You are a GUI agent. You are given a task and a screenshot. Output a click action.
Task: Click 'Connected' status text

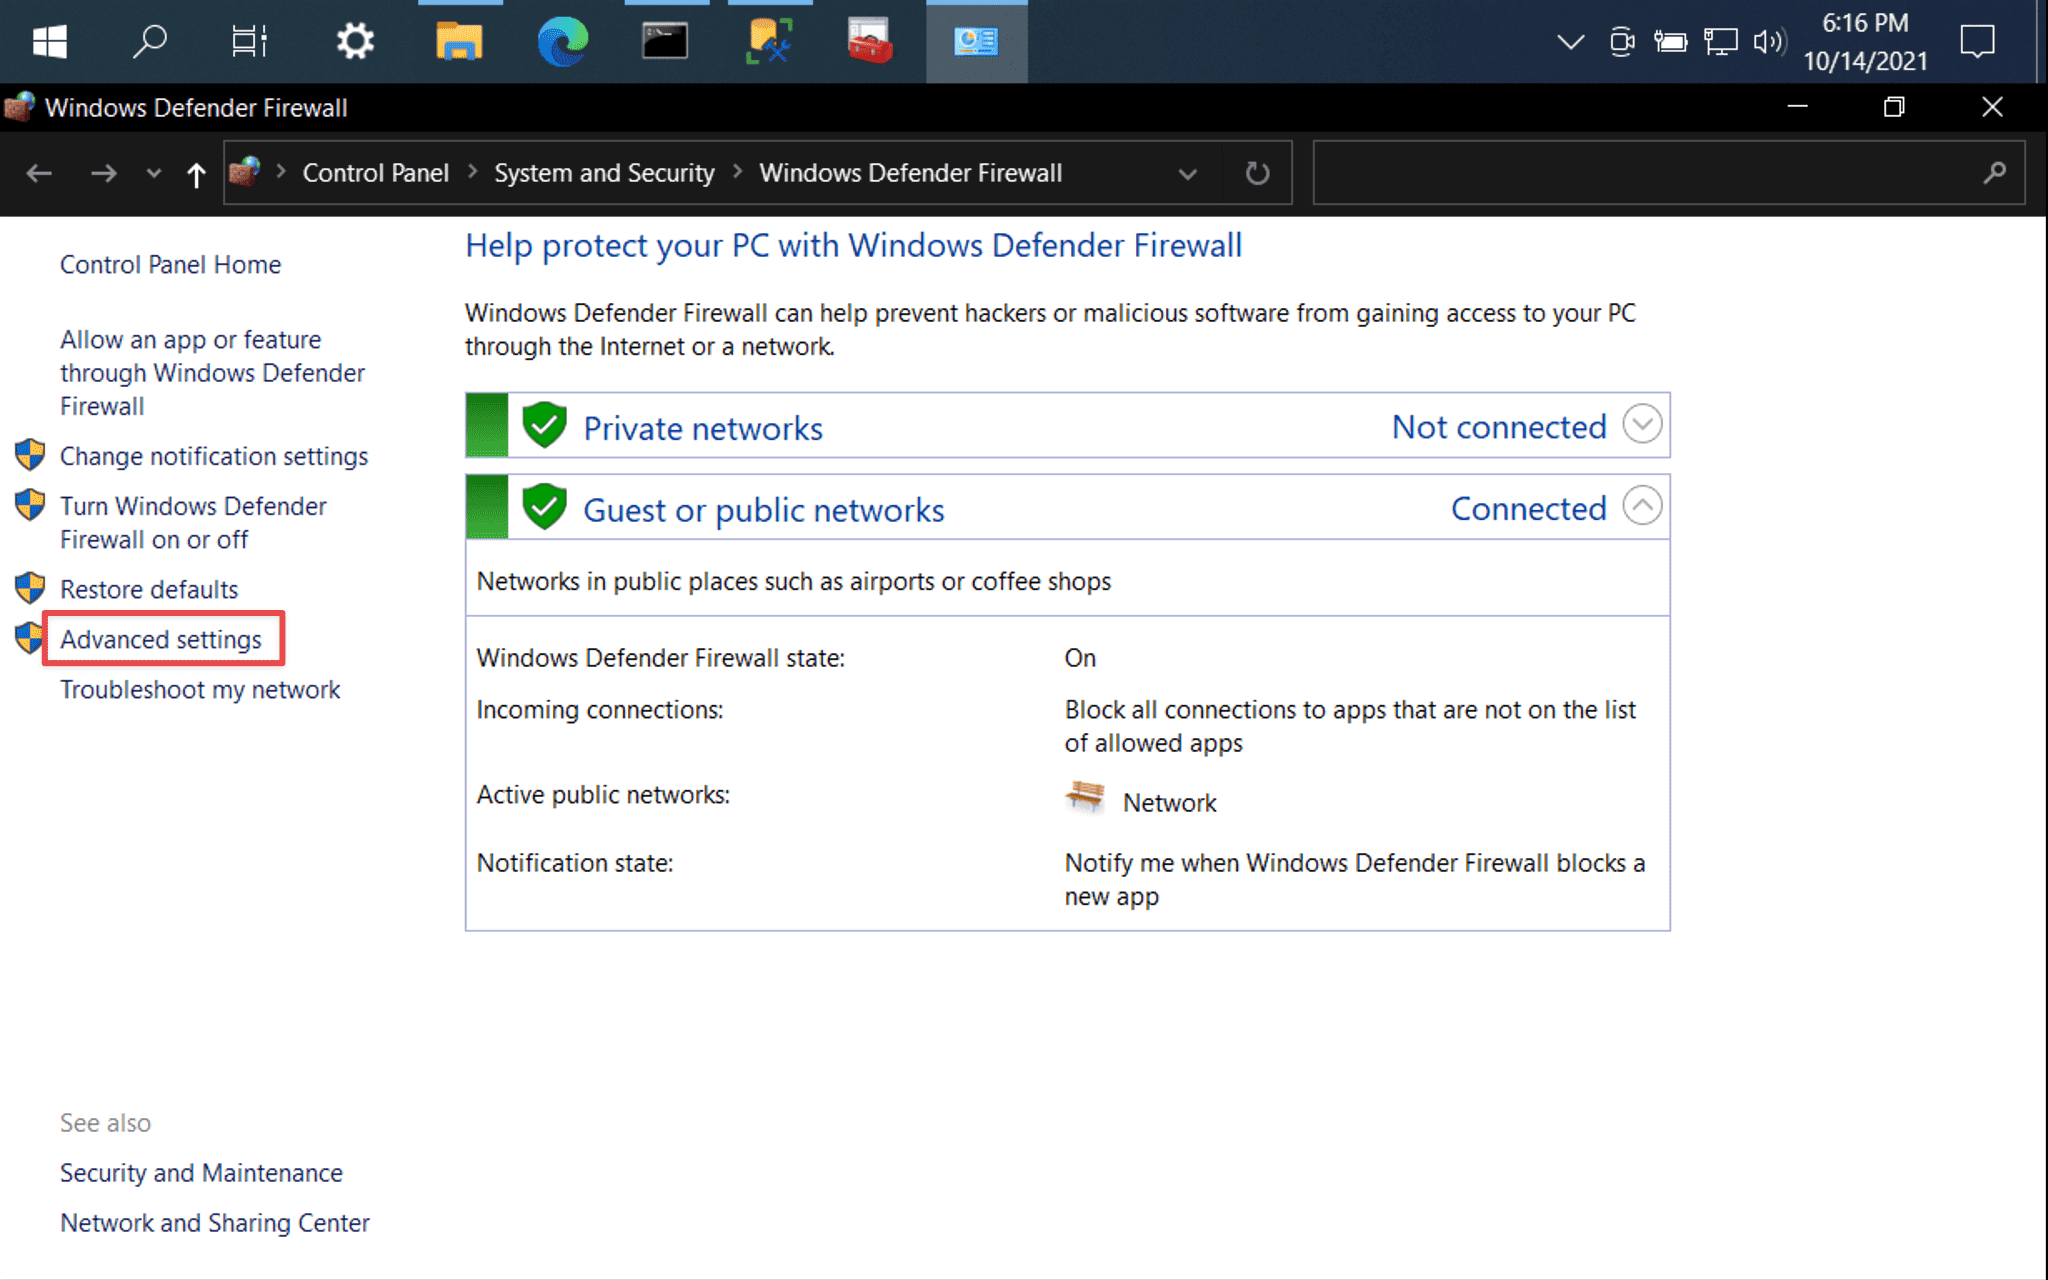pyautogui.click(x=1529, y=508)
